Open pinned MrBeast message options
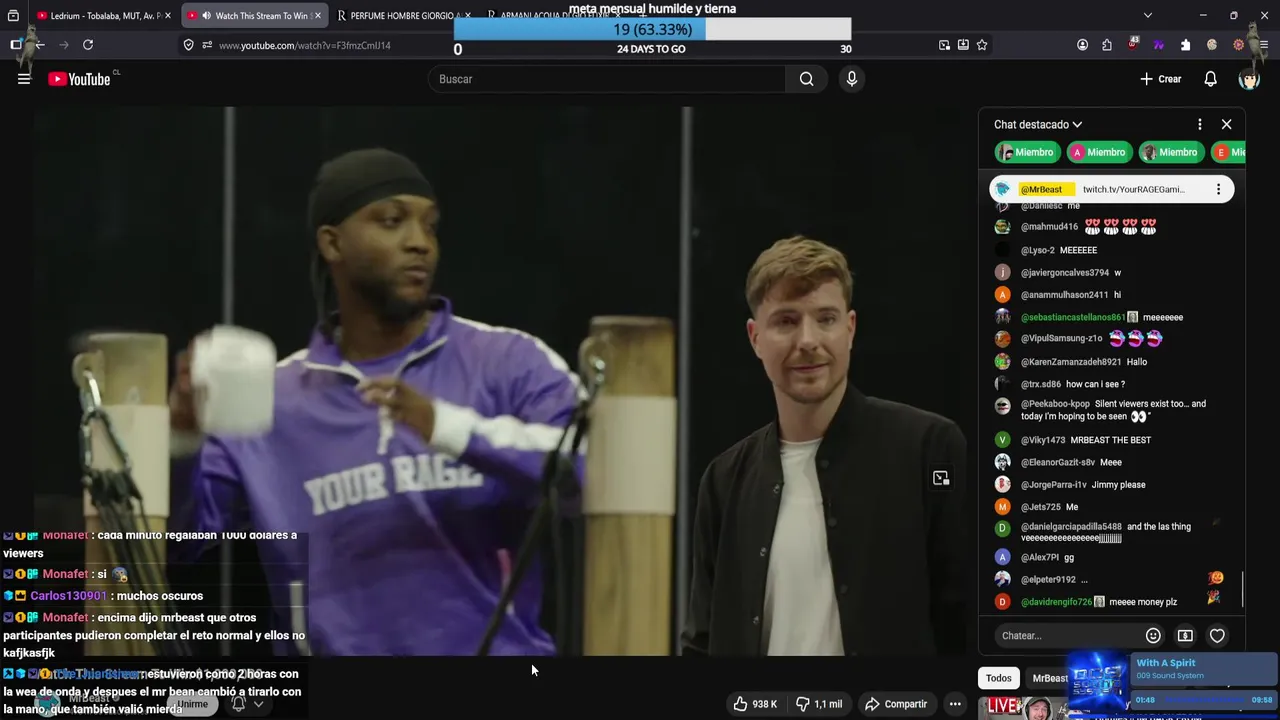The image size is (1280, 720). [1218, 189]
